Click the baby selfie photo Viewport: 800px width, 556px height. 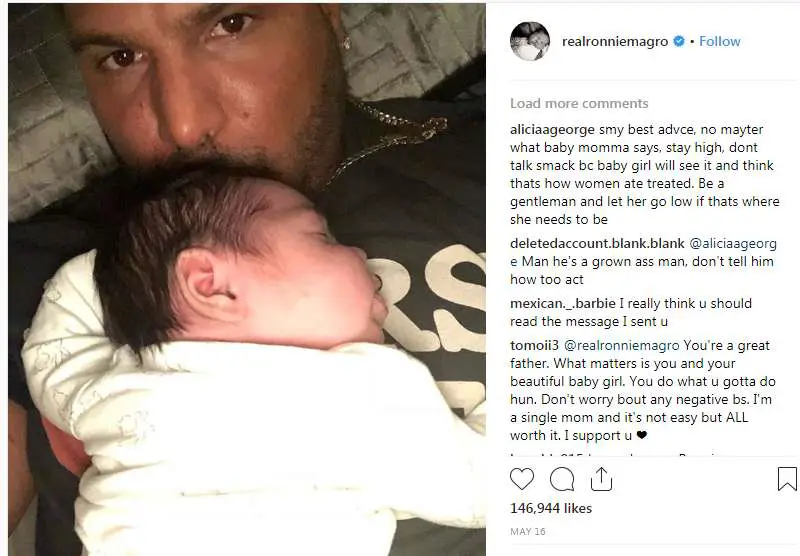click(x=247, y=278)
